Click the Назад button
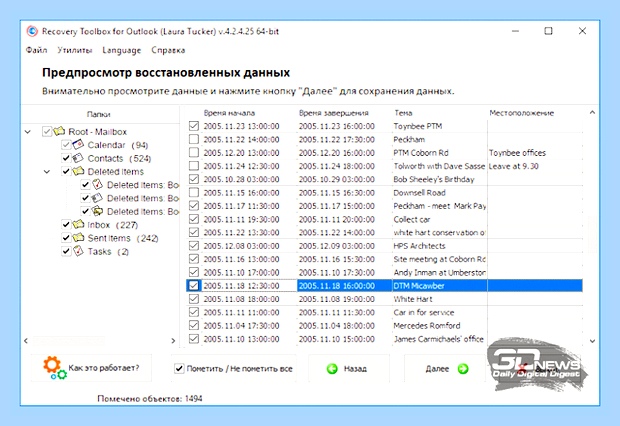Image resolution: width=620 pixels, height=426 pixels. 349,369
